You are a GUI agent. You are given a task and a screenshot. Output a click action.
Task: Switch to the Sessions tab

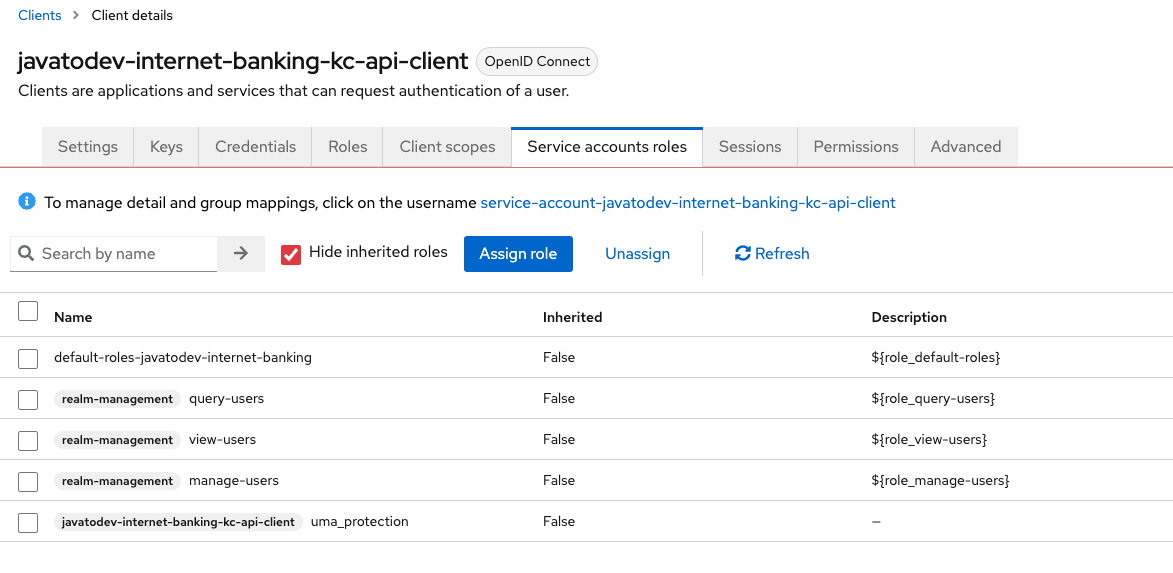click(750, 147)
